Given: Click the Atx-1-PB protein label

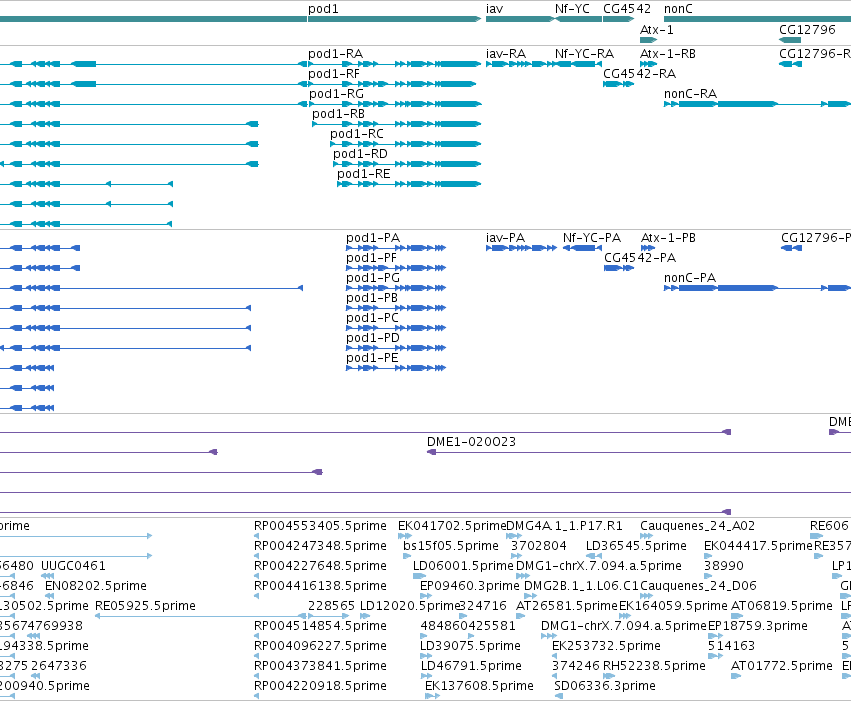Looking at the screenshot, I should [x=668, y=238].
